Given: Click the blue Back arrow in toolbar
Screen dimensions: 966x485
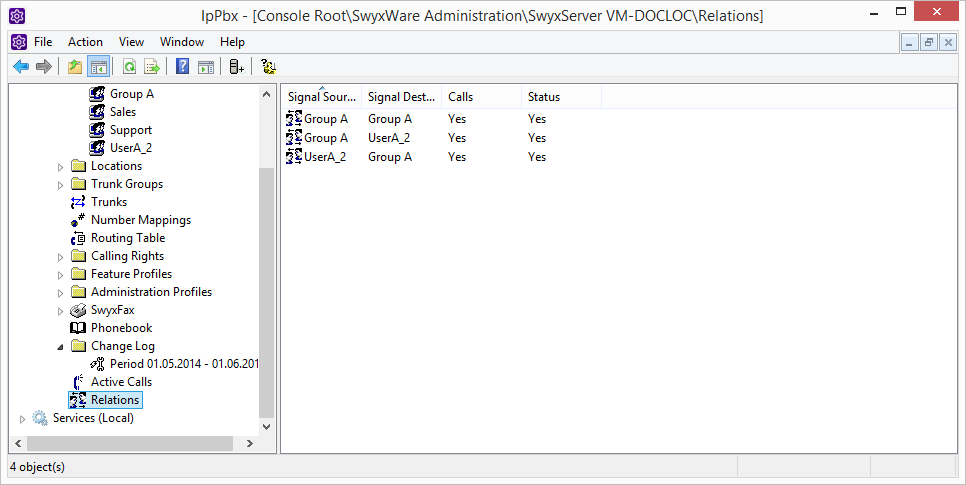Looking at the screenshot, I should pyautogui.click(x=20, y=67).
